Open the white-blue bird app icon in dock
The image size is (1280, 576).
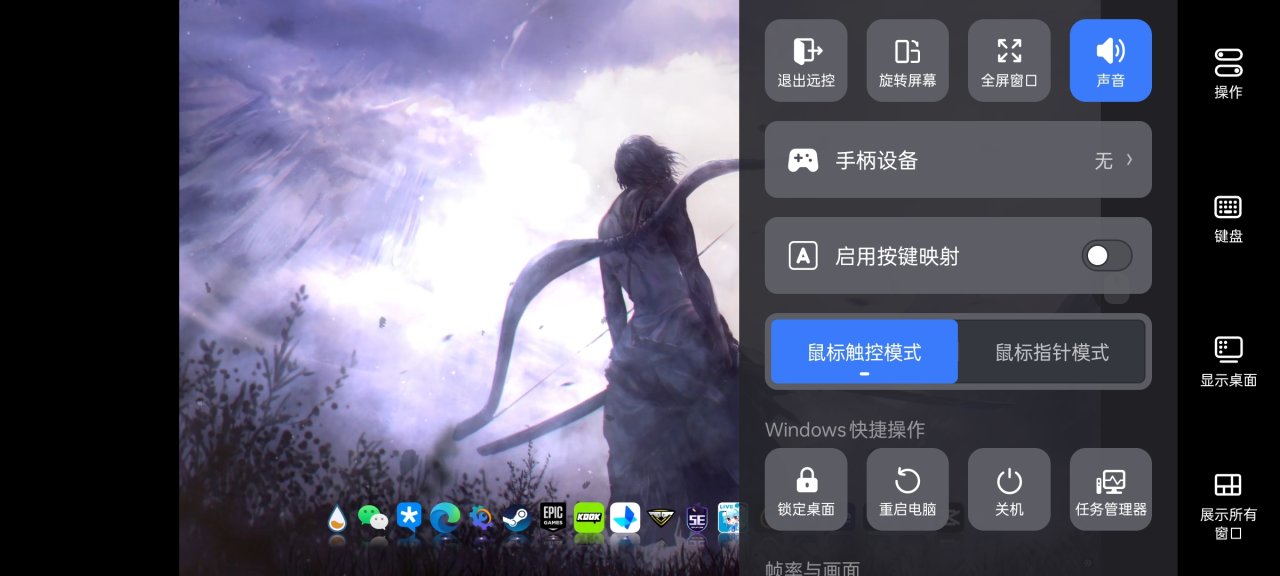point(625,518)
